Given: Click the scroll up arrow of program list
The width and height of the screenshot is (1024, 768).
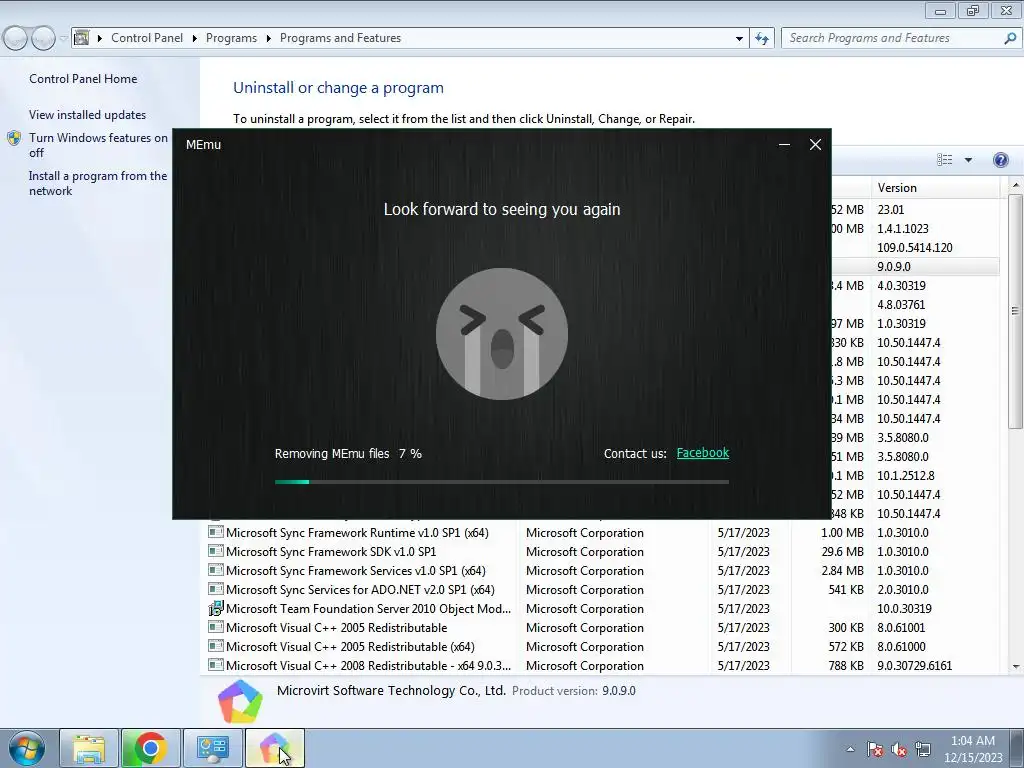Looking at the screenshot, I should [x=1016, y=186].
